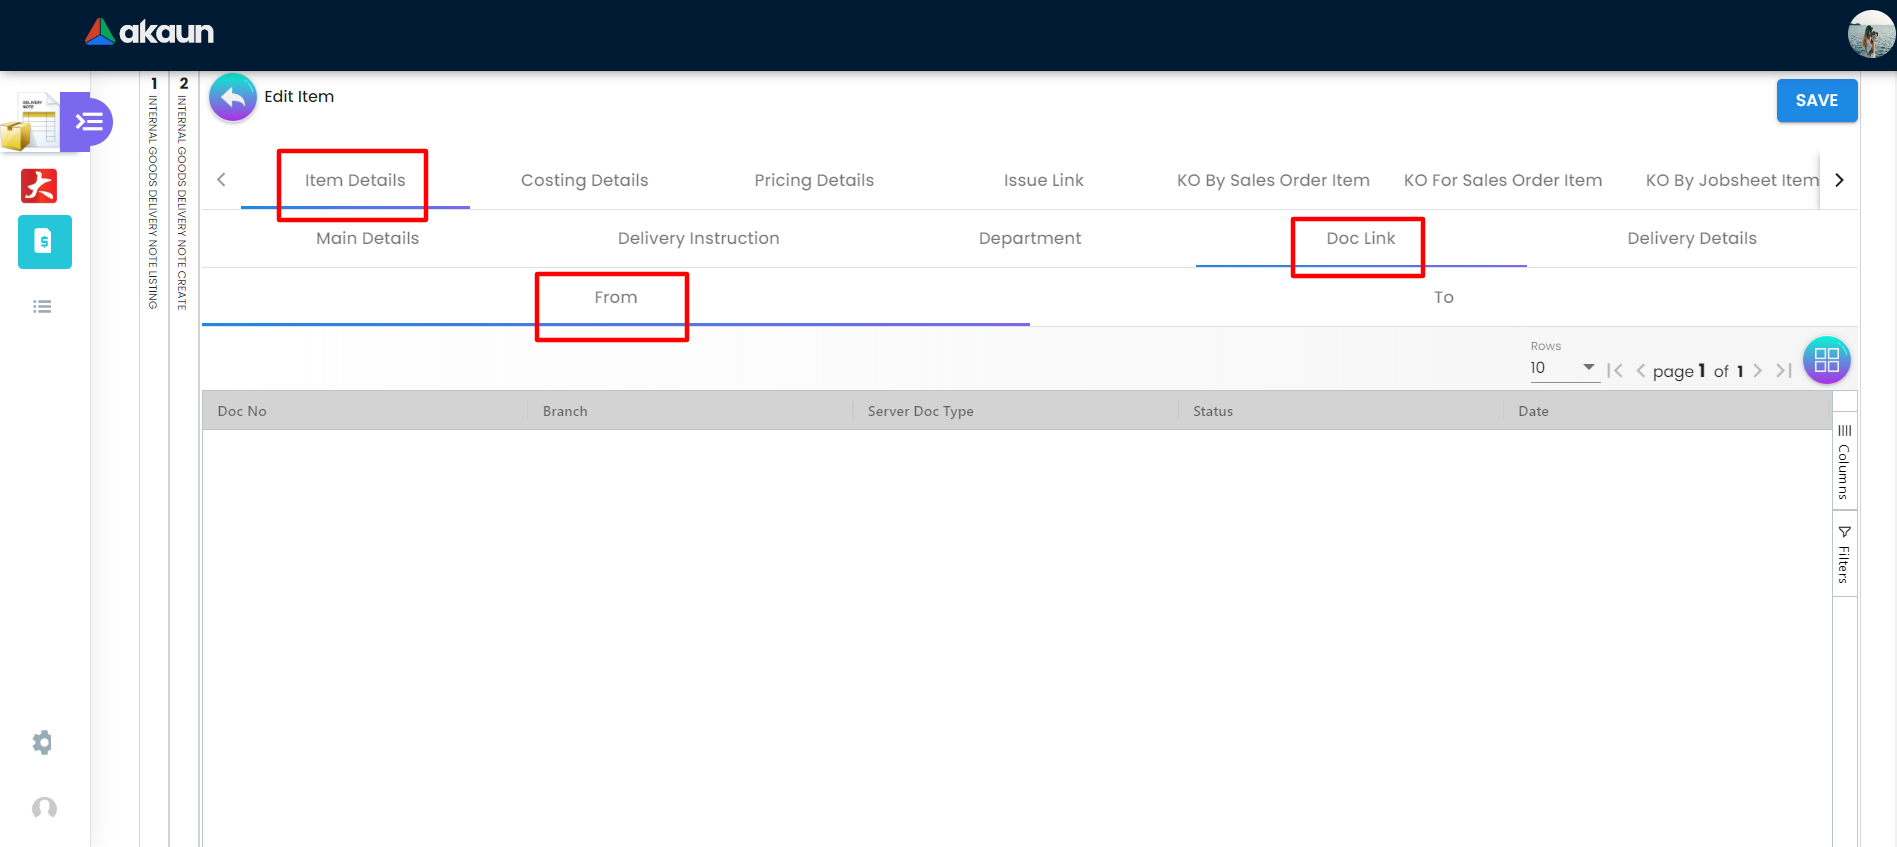Open the sidebar user account icon
Image resolution: width=1897 pixels, height=847 pixels.
coord(44,808)
